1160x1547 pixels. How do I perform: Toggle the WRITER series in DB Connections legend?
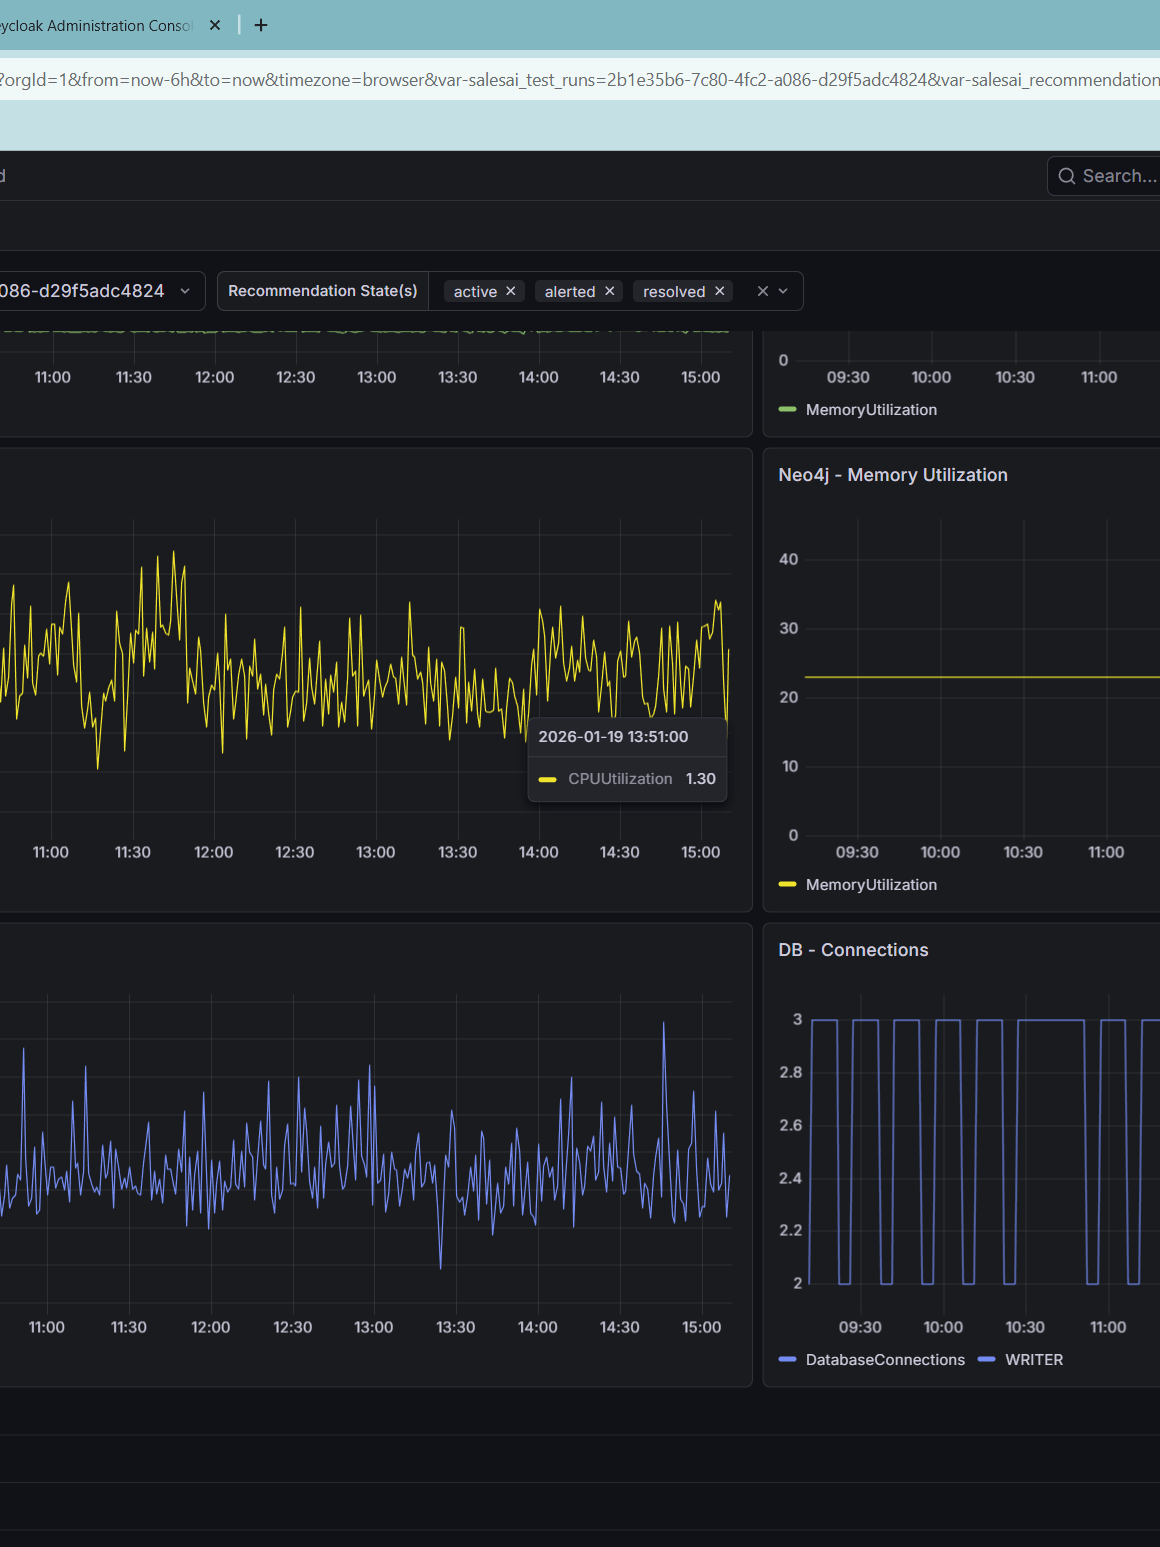[x=1033, y=1360]
